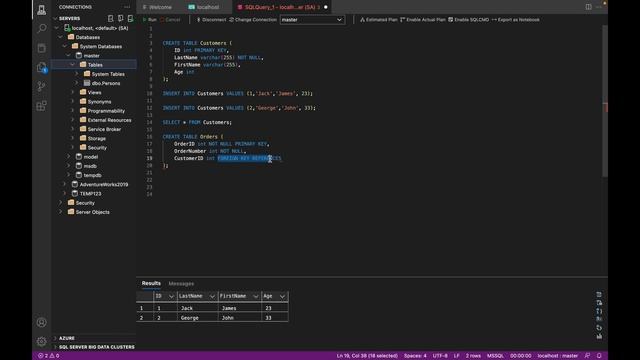Open the Notebooks view icon
Screen dimensions: 640x360
(x=42, y=48)
